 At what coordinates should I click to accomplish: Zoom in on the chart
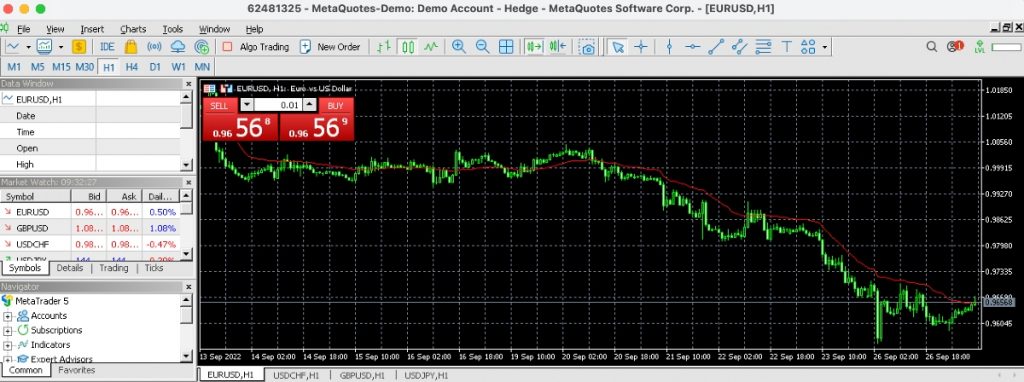[x=459, y=46]
